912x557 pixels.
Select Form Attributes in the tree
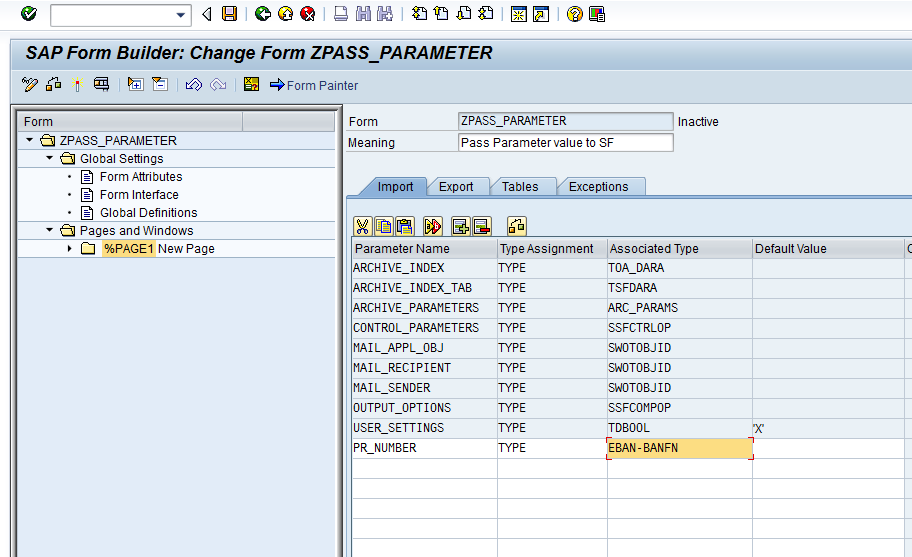tap(141, 177)
